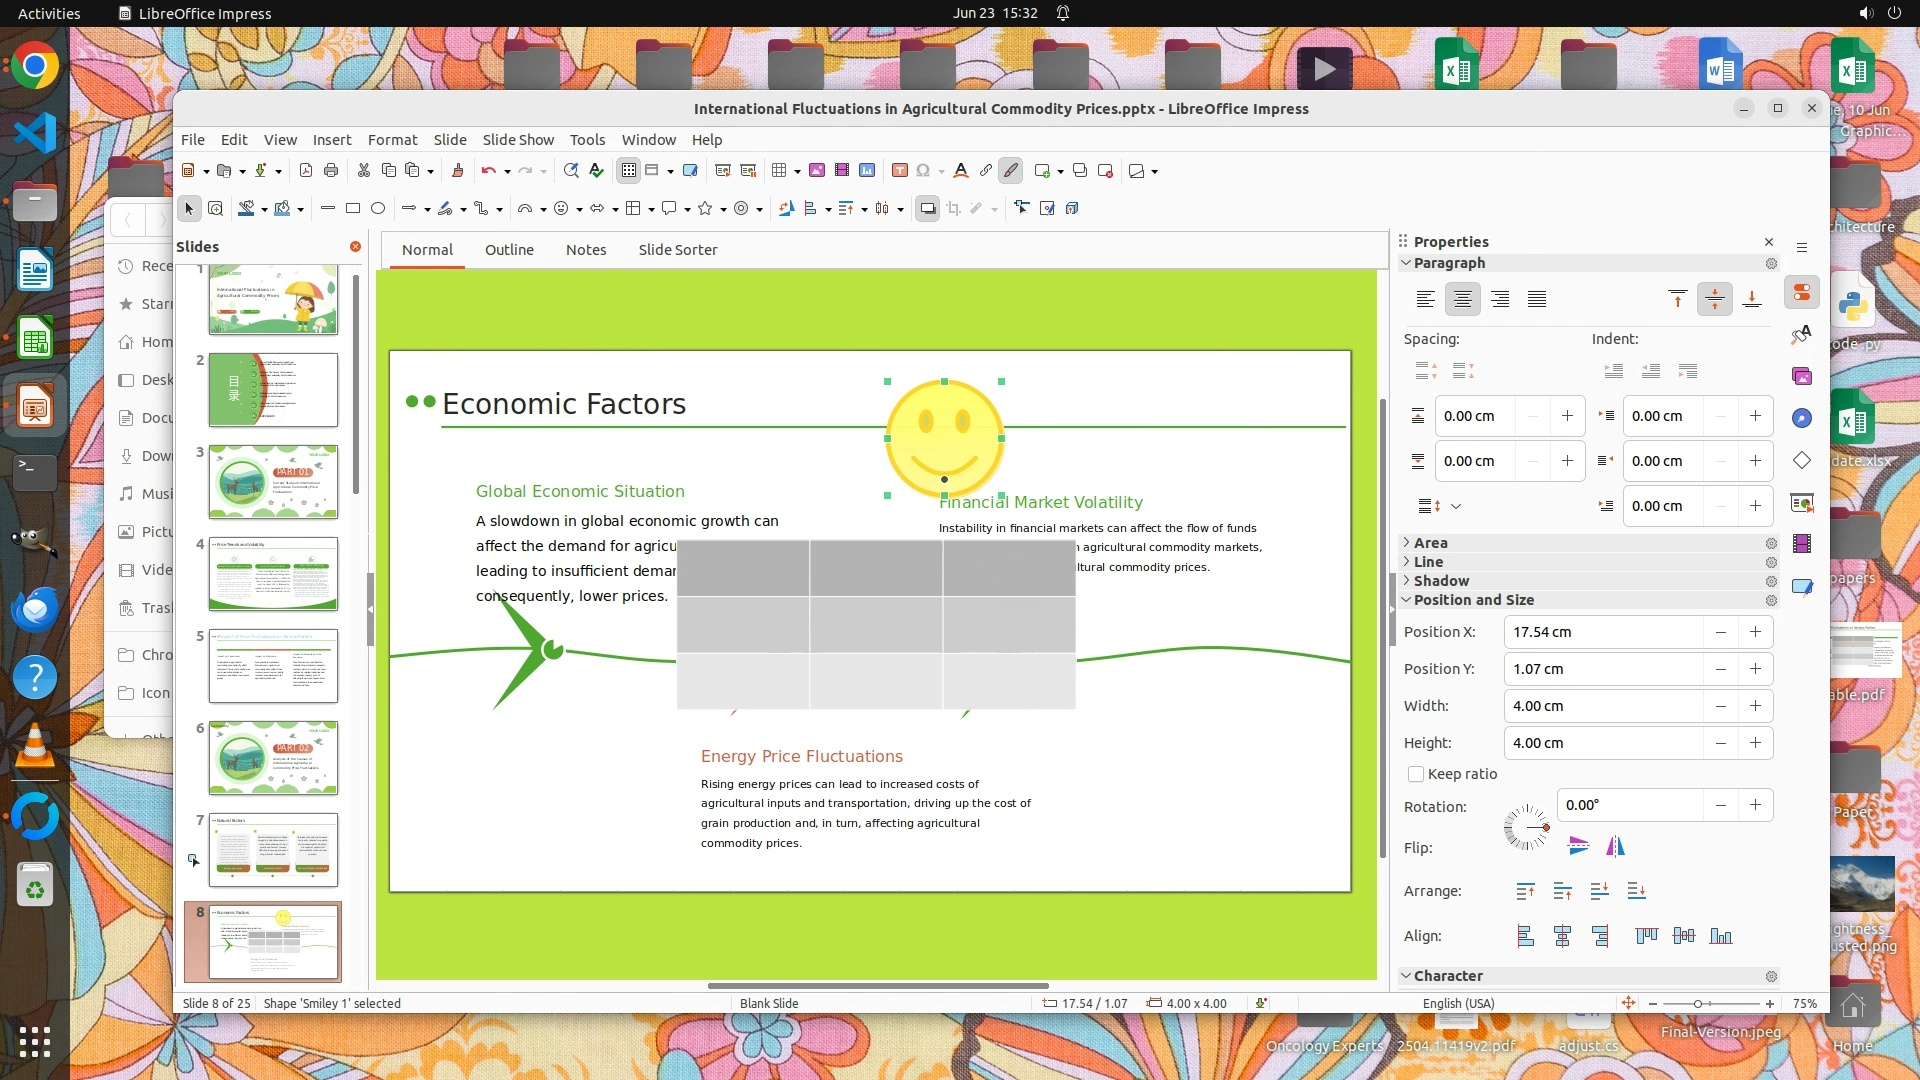Increase the Width value with plus
The height and width of the screenshot is (1080, 1920).
point(1755,706)
